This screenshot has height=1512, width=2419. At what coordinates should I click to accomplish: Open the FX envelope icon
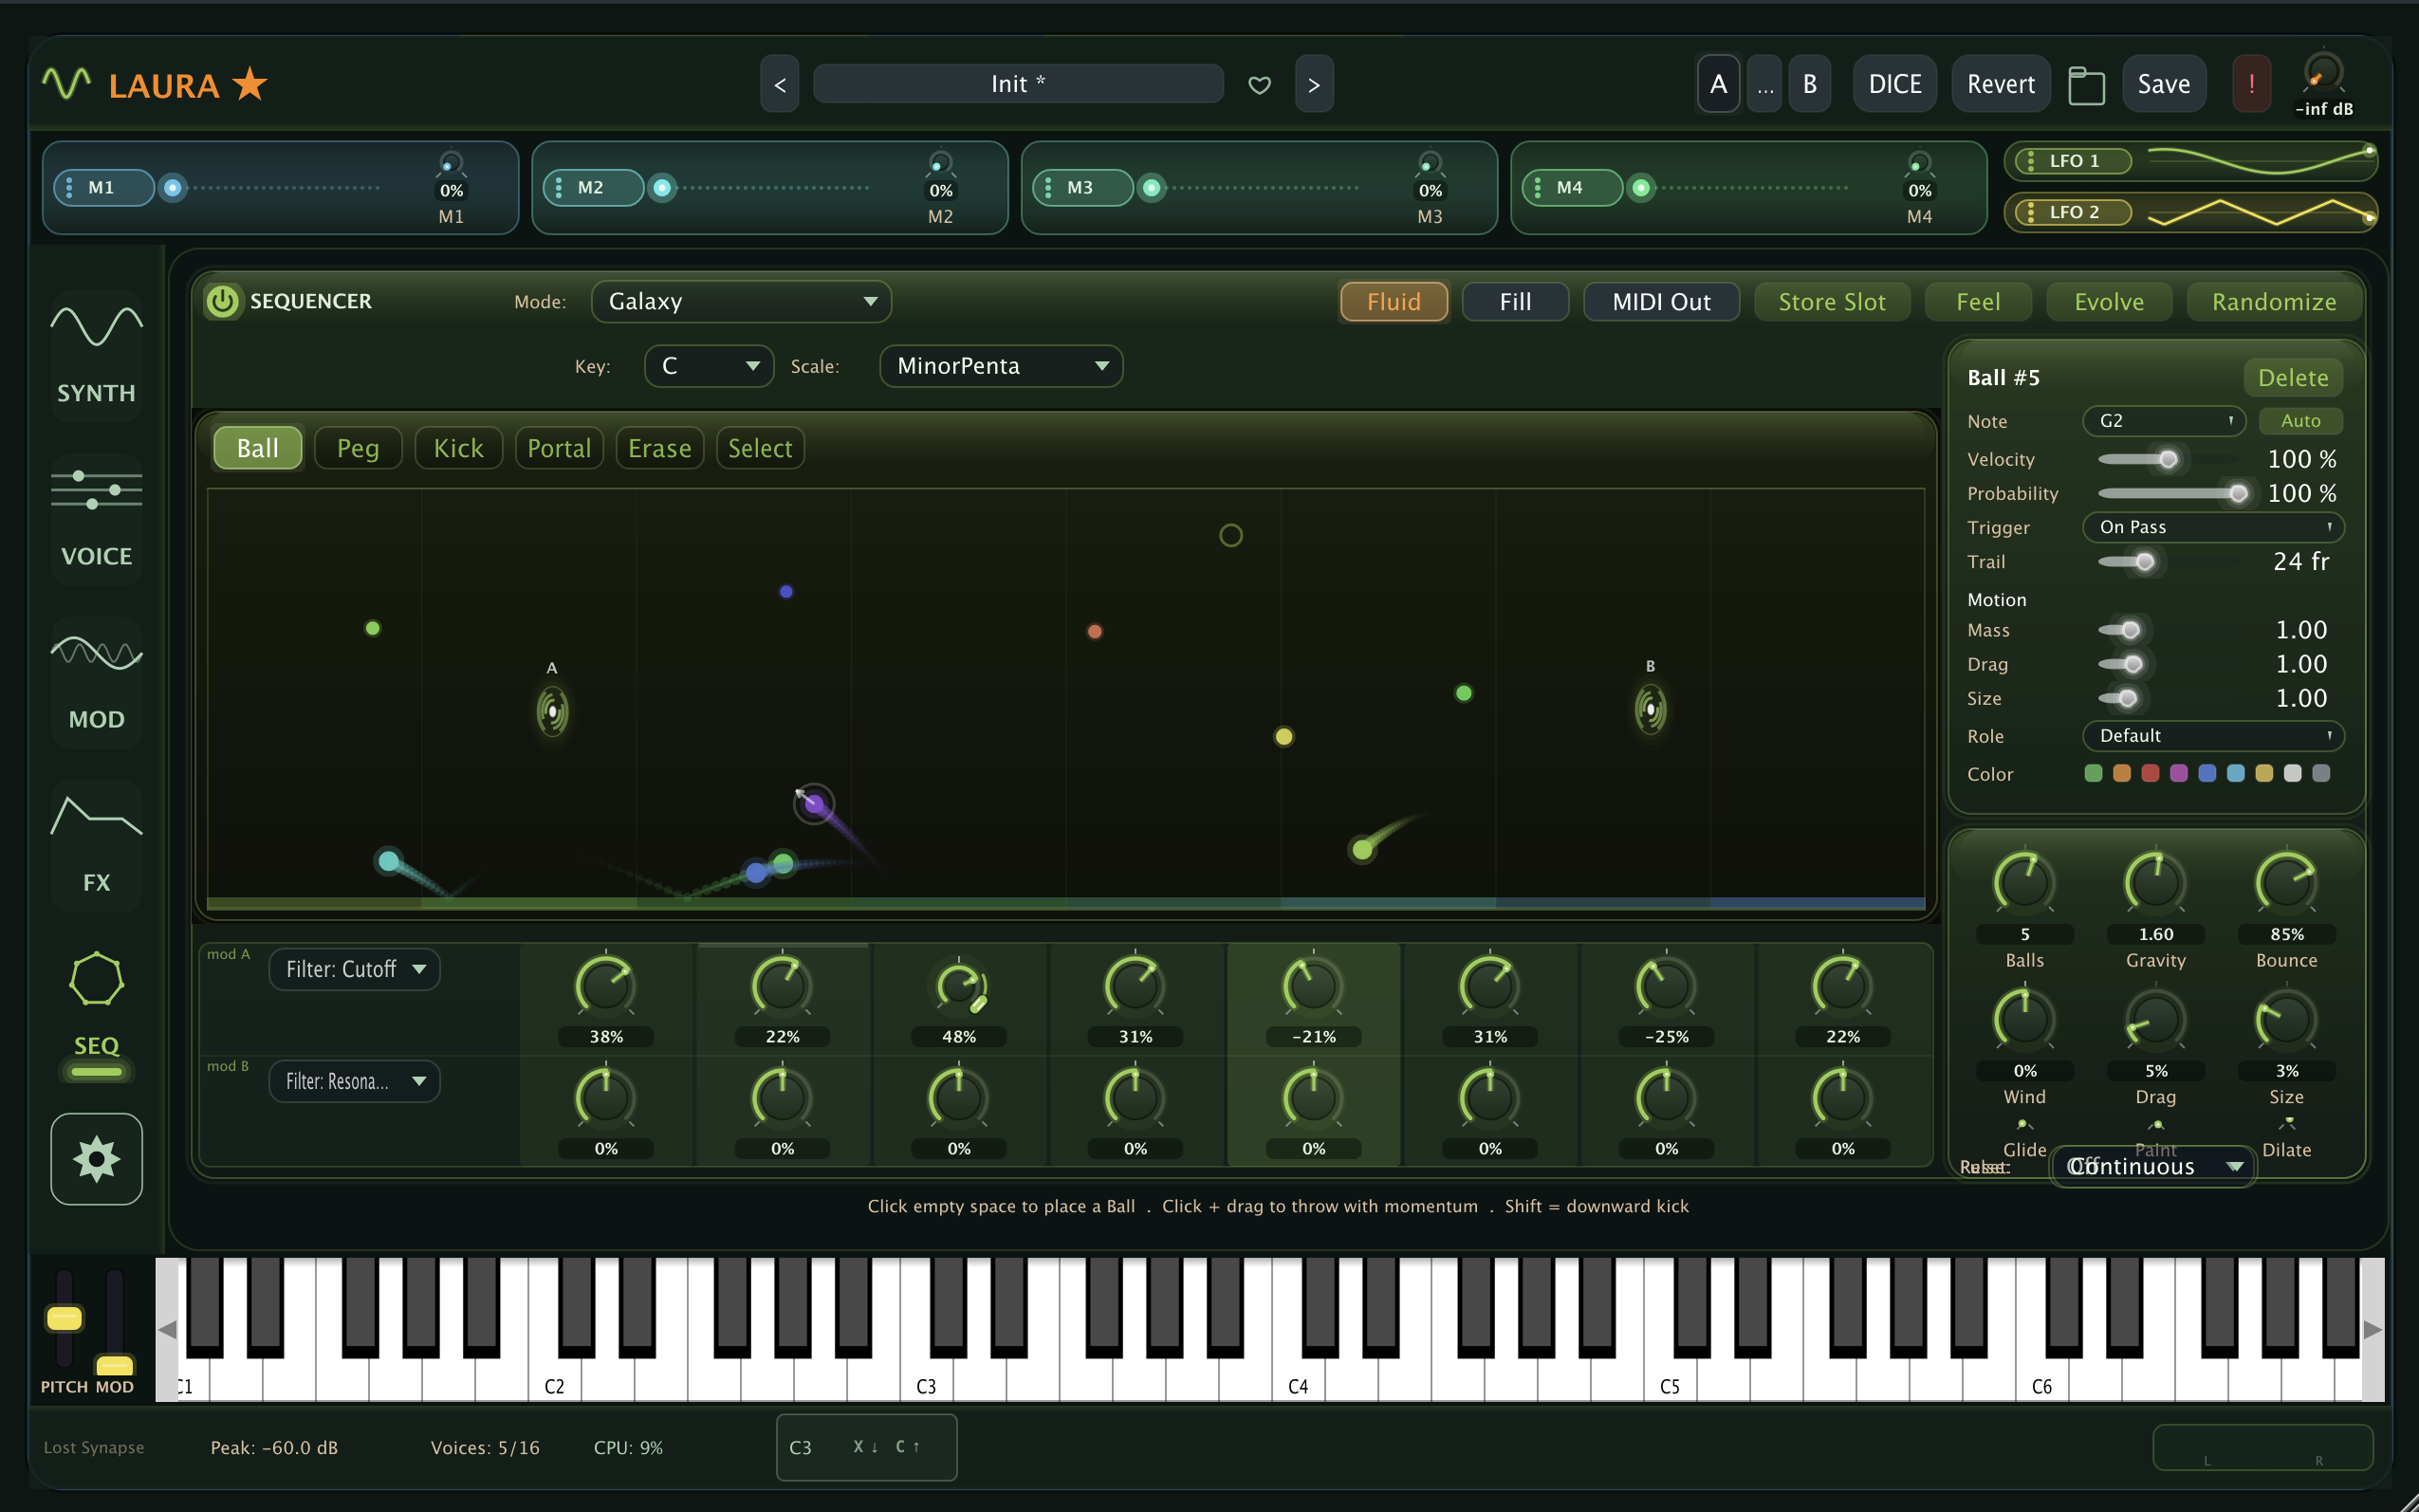click(96, 816)
